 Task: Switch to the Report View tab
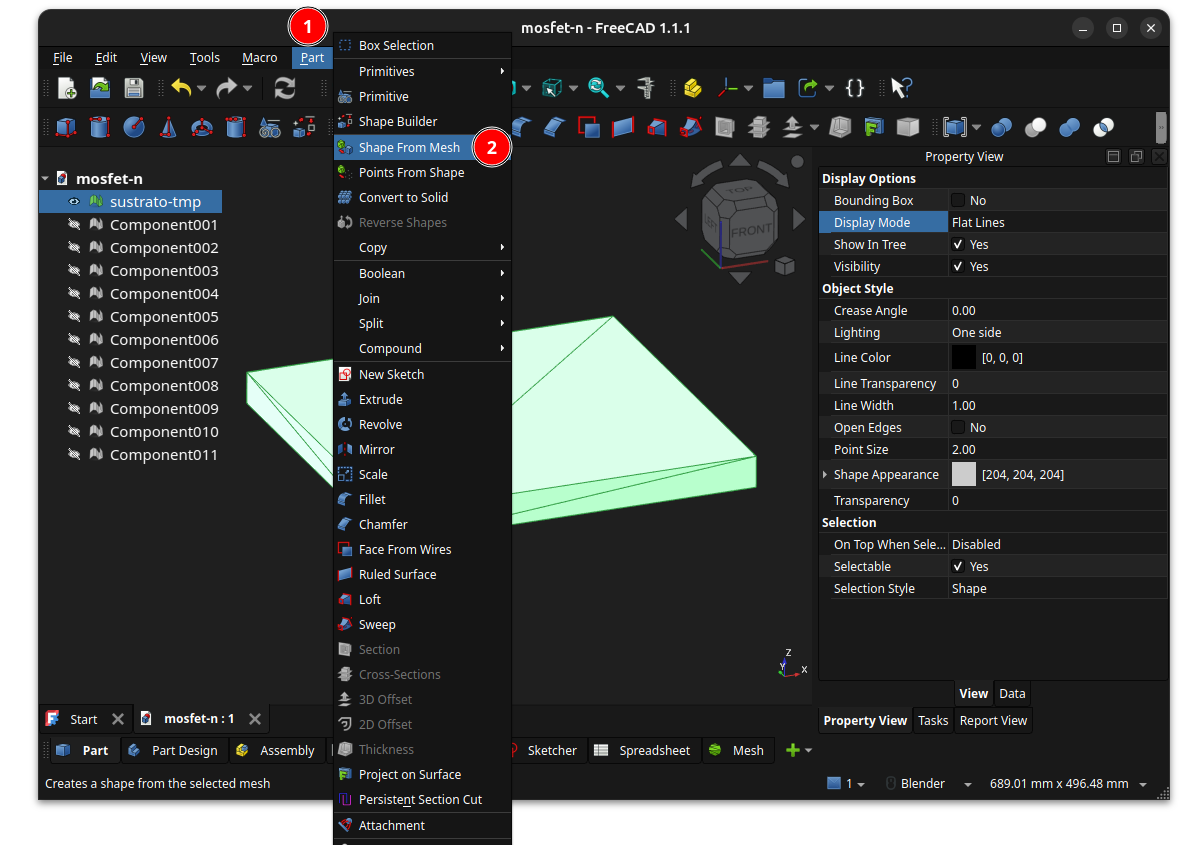click(x=993, y=721)
